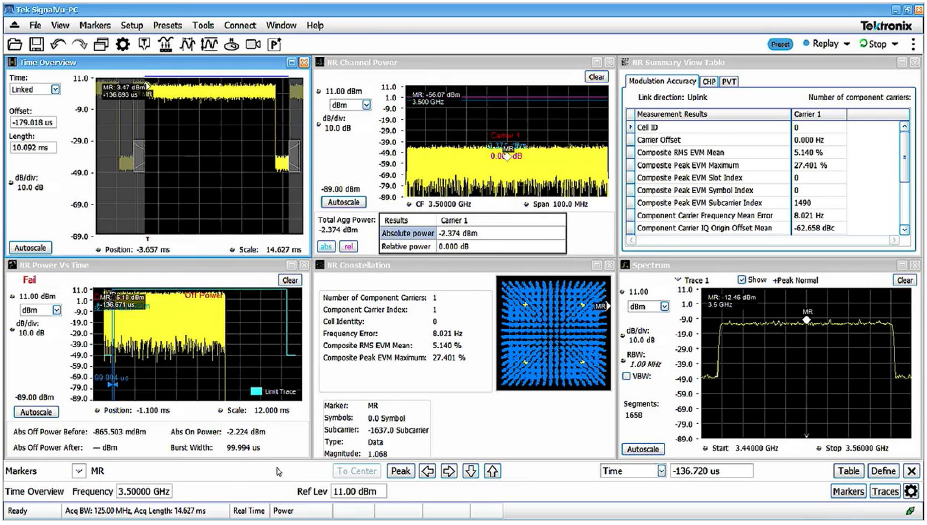Expand the Replay dropdown
927x525 pixels.
846,44
